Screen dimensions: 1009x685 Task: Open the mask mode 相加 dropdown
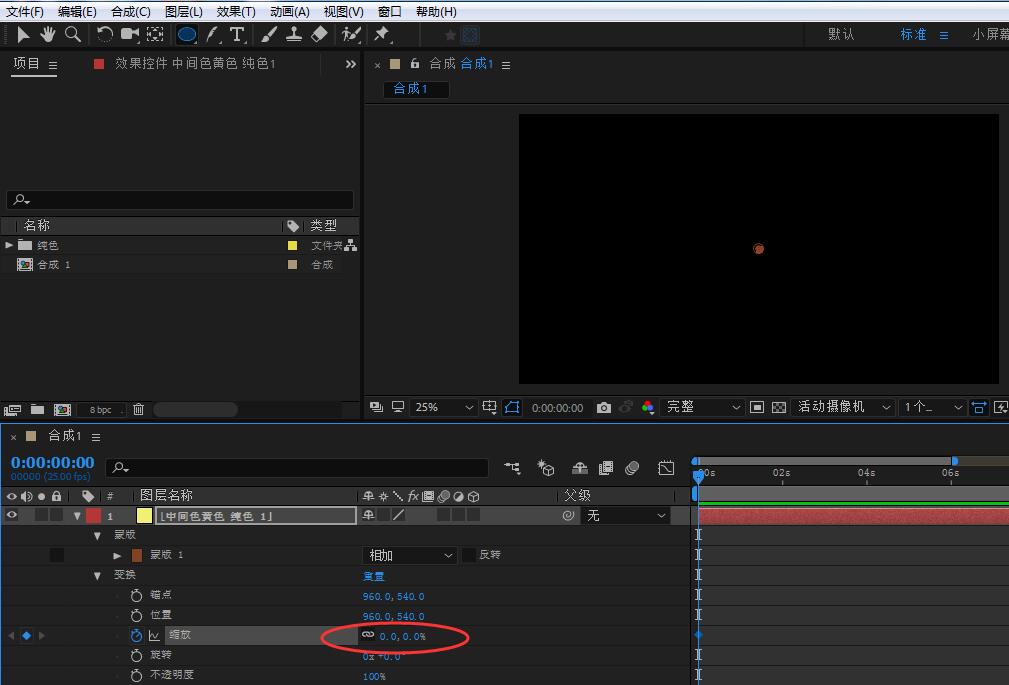[410, 555]
